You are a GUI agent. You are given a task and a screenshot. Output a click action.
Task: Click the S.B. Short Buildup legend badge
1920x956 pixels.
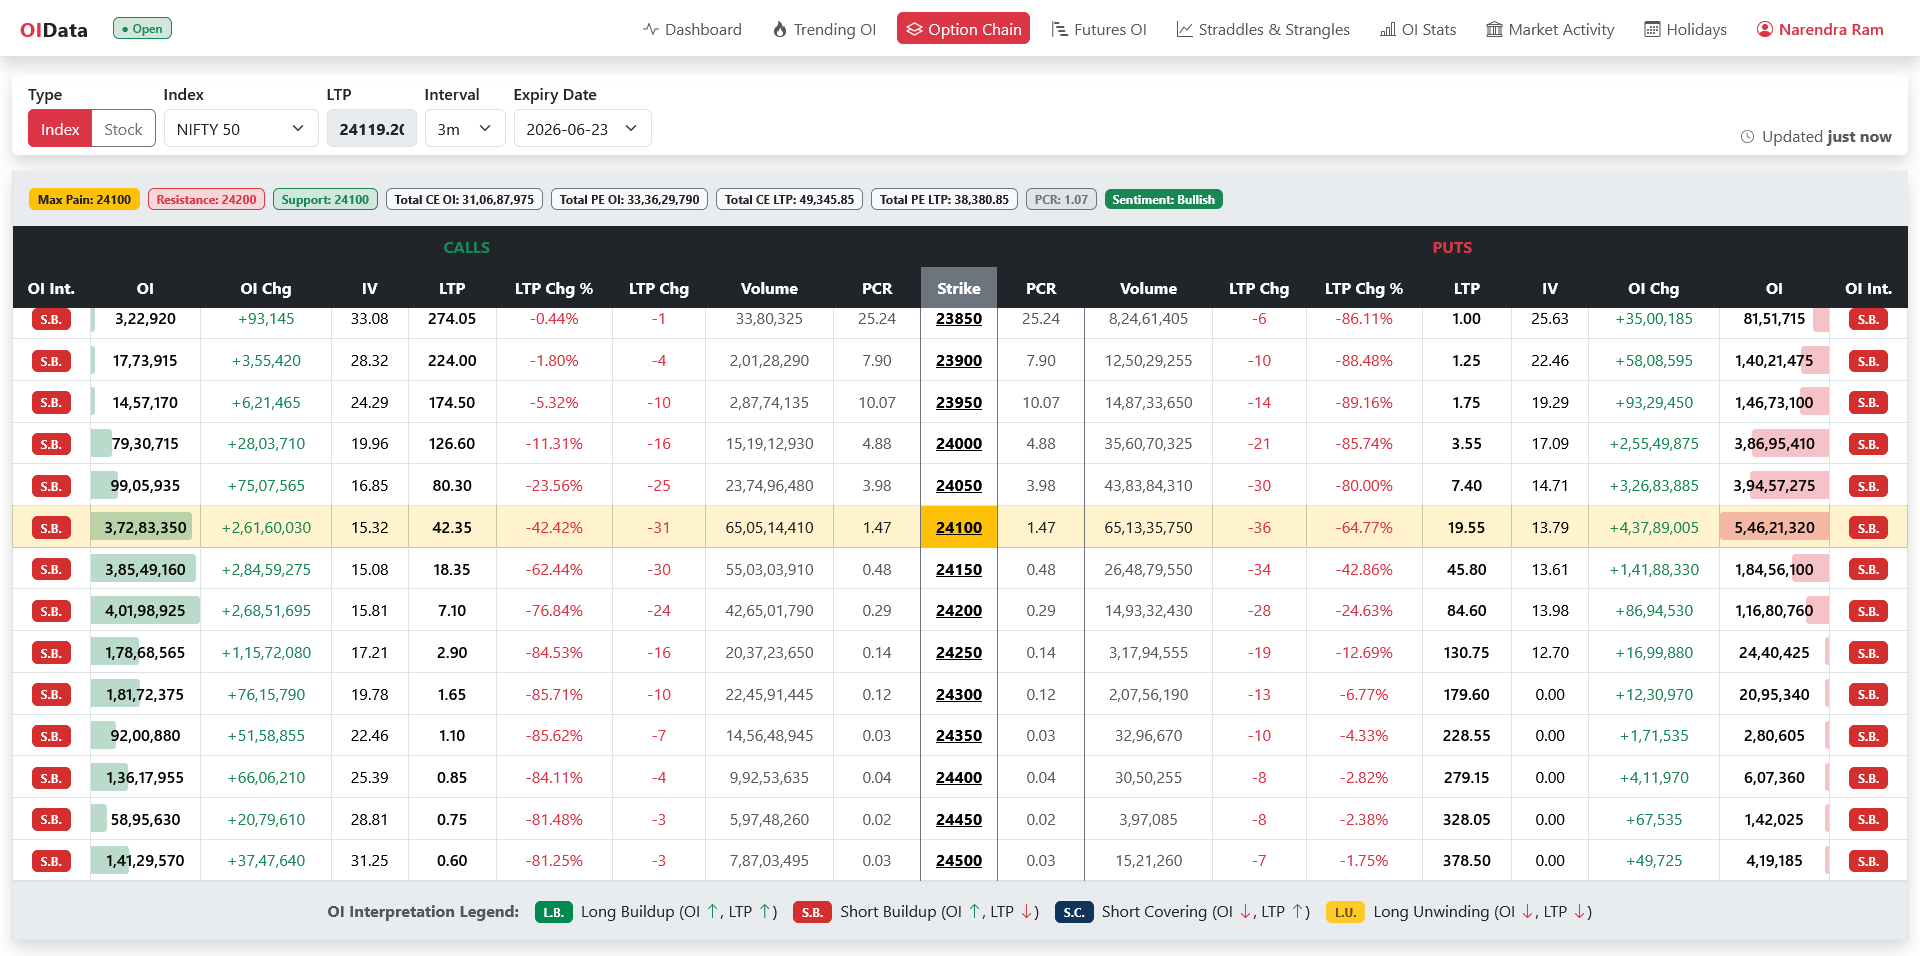[x=812, y=912]
